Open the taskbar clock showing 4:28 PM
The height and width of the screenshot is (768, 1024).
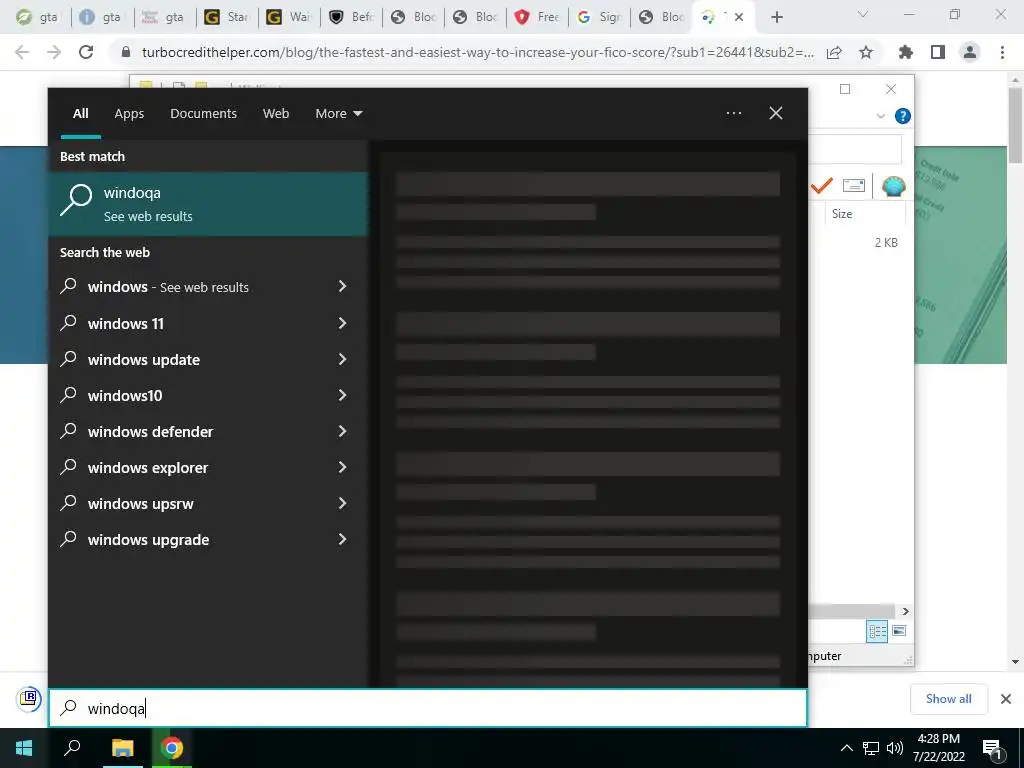[938, 748]
